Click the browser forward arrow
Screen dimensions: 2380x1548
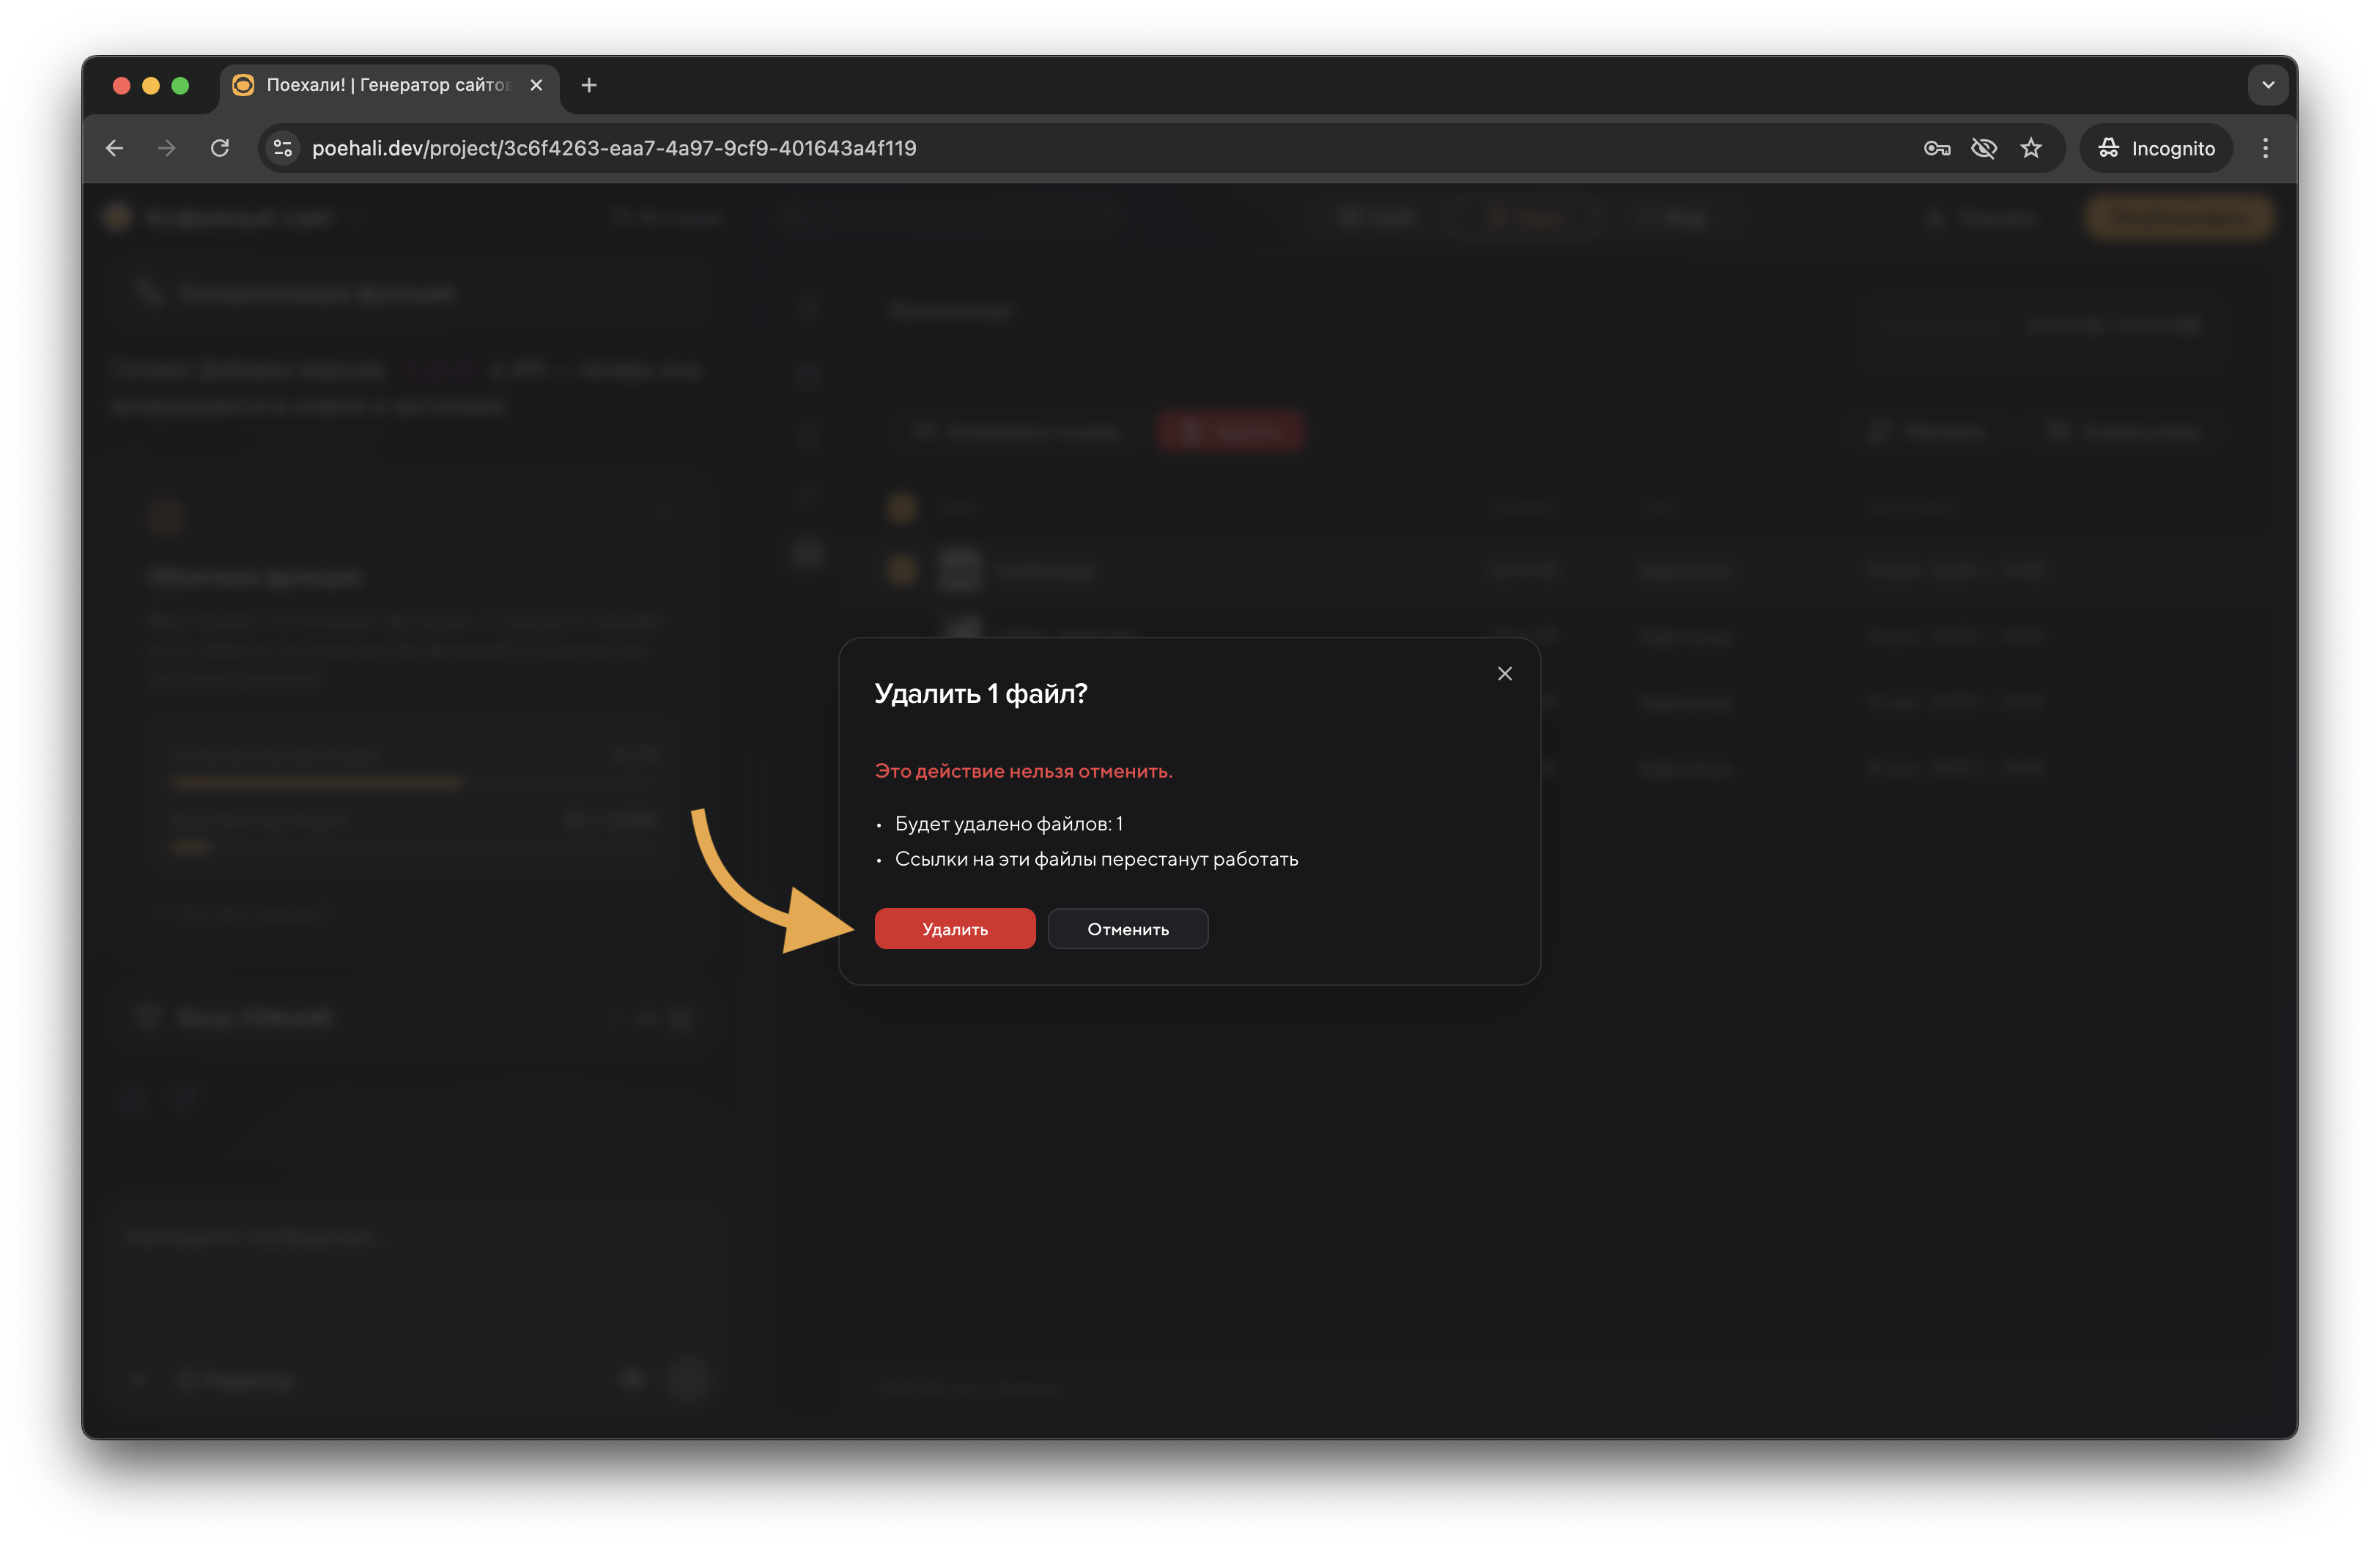tap(167, 148)
